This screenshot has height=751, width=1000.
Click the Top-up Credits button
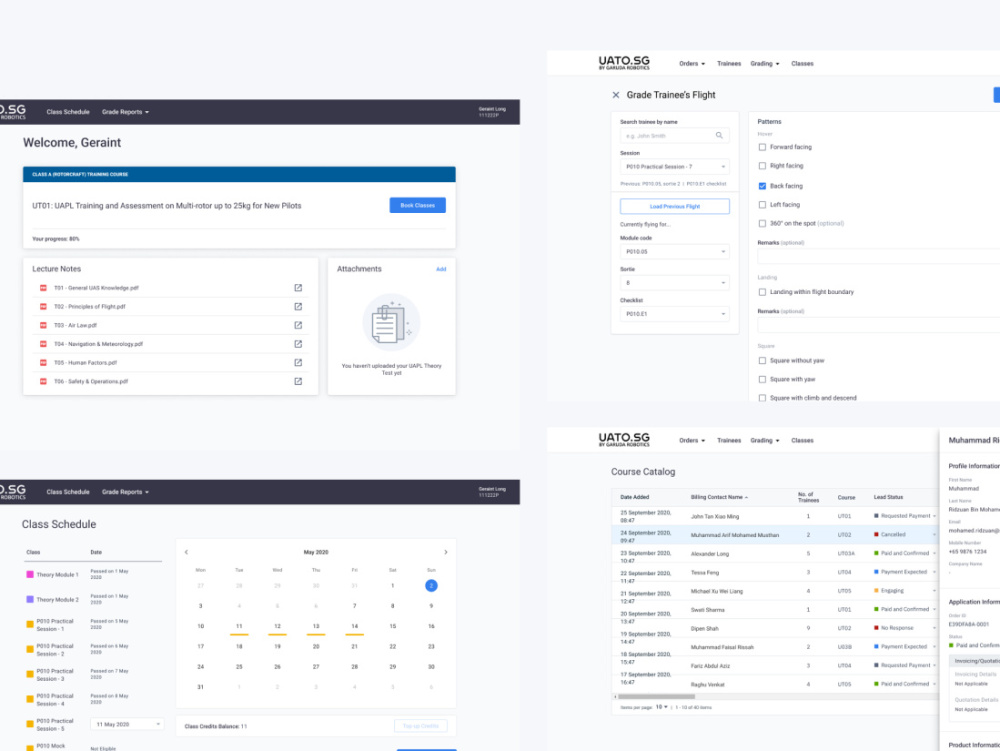click(x=421, y=726)
